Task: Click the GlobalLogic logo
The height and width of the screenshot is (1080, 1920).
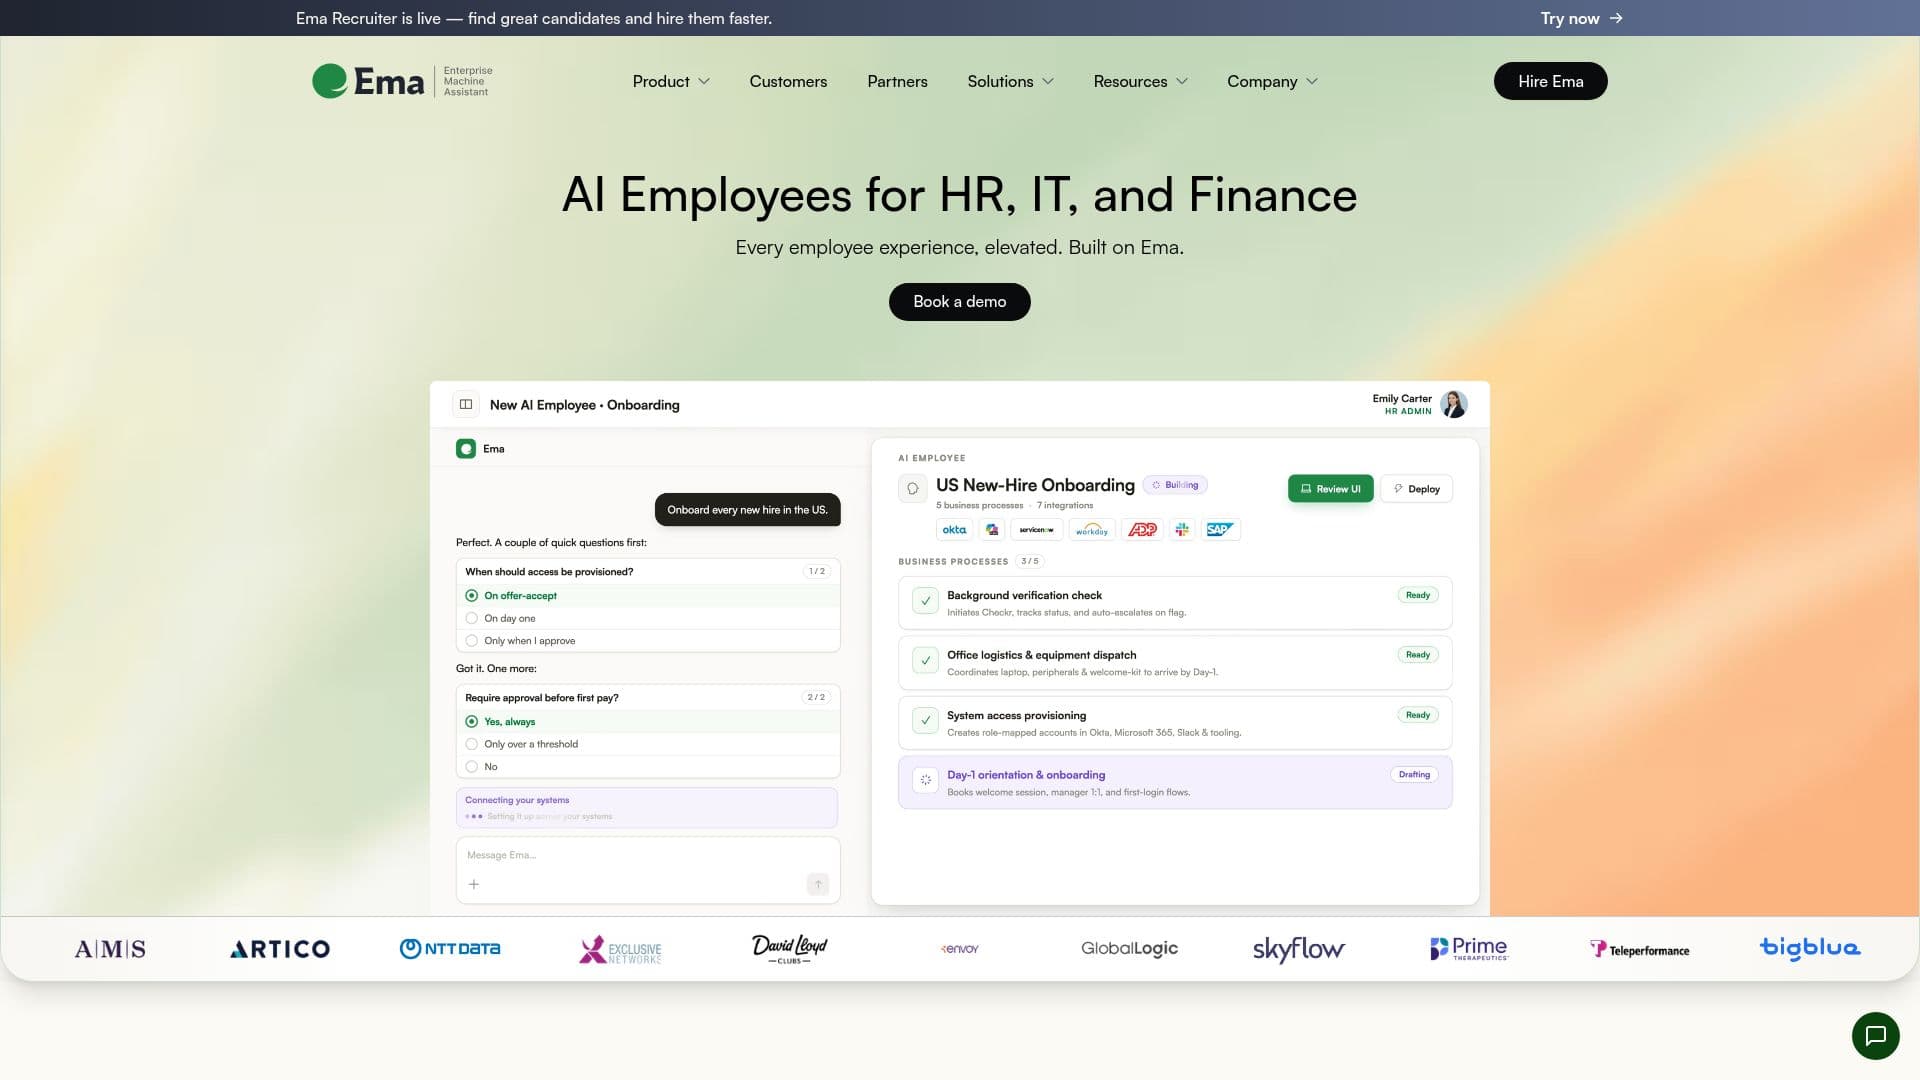Action: [1129, 948]
